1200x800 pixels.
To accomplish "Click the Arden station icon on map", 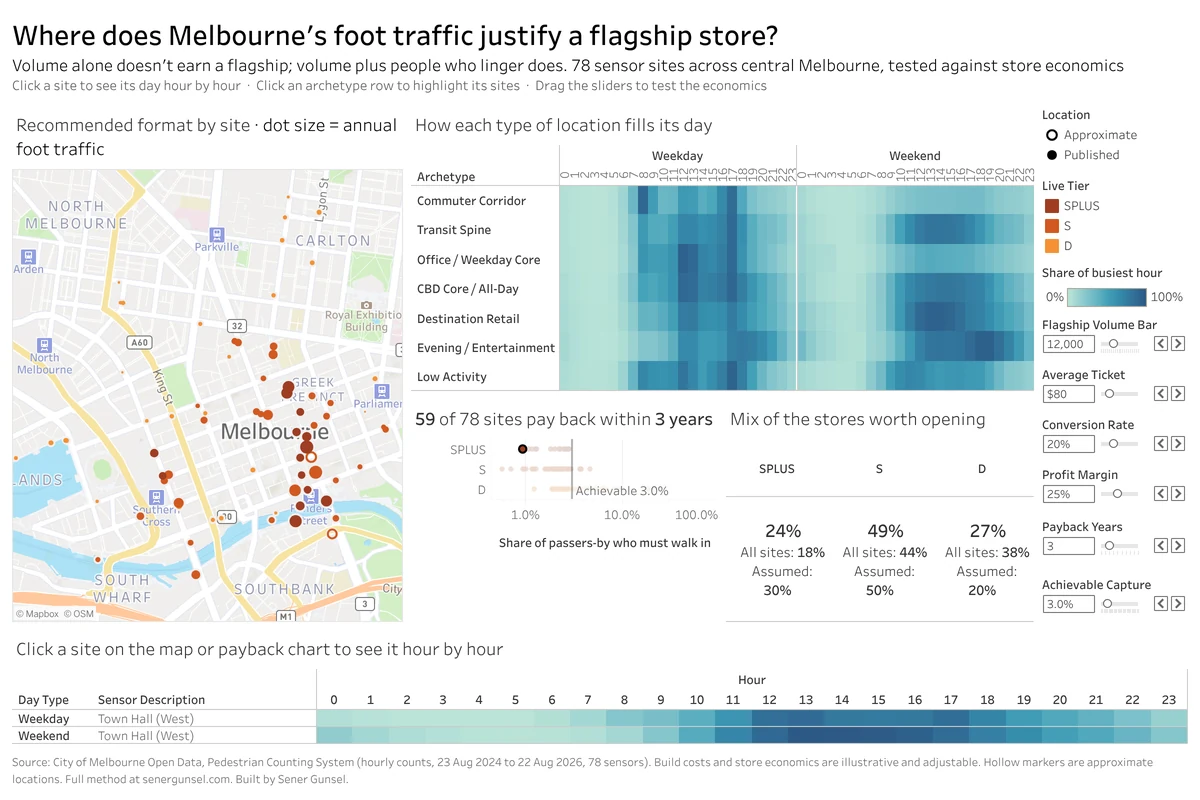I will pyautogui.click(x=27, y=256).
